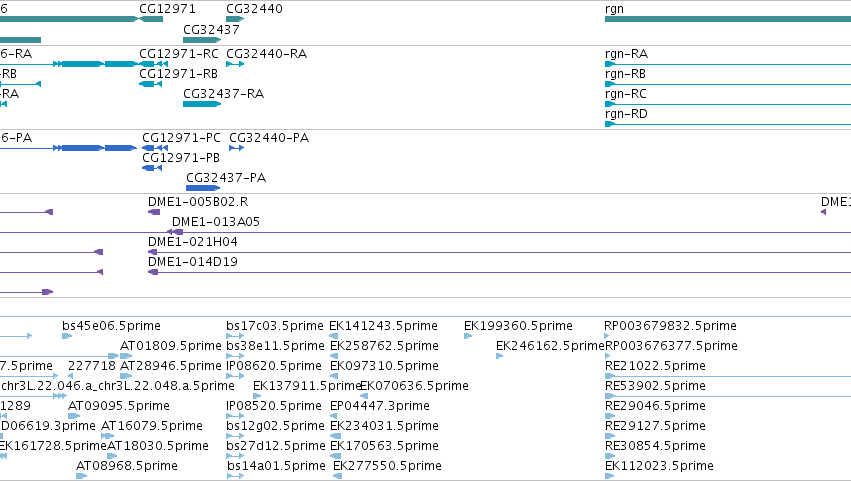Select the CG32437-RA transcript glyph

(x=202, y=104)
